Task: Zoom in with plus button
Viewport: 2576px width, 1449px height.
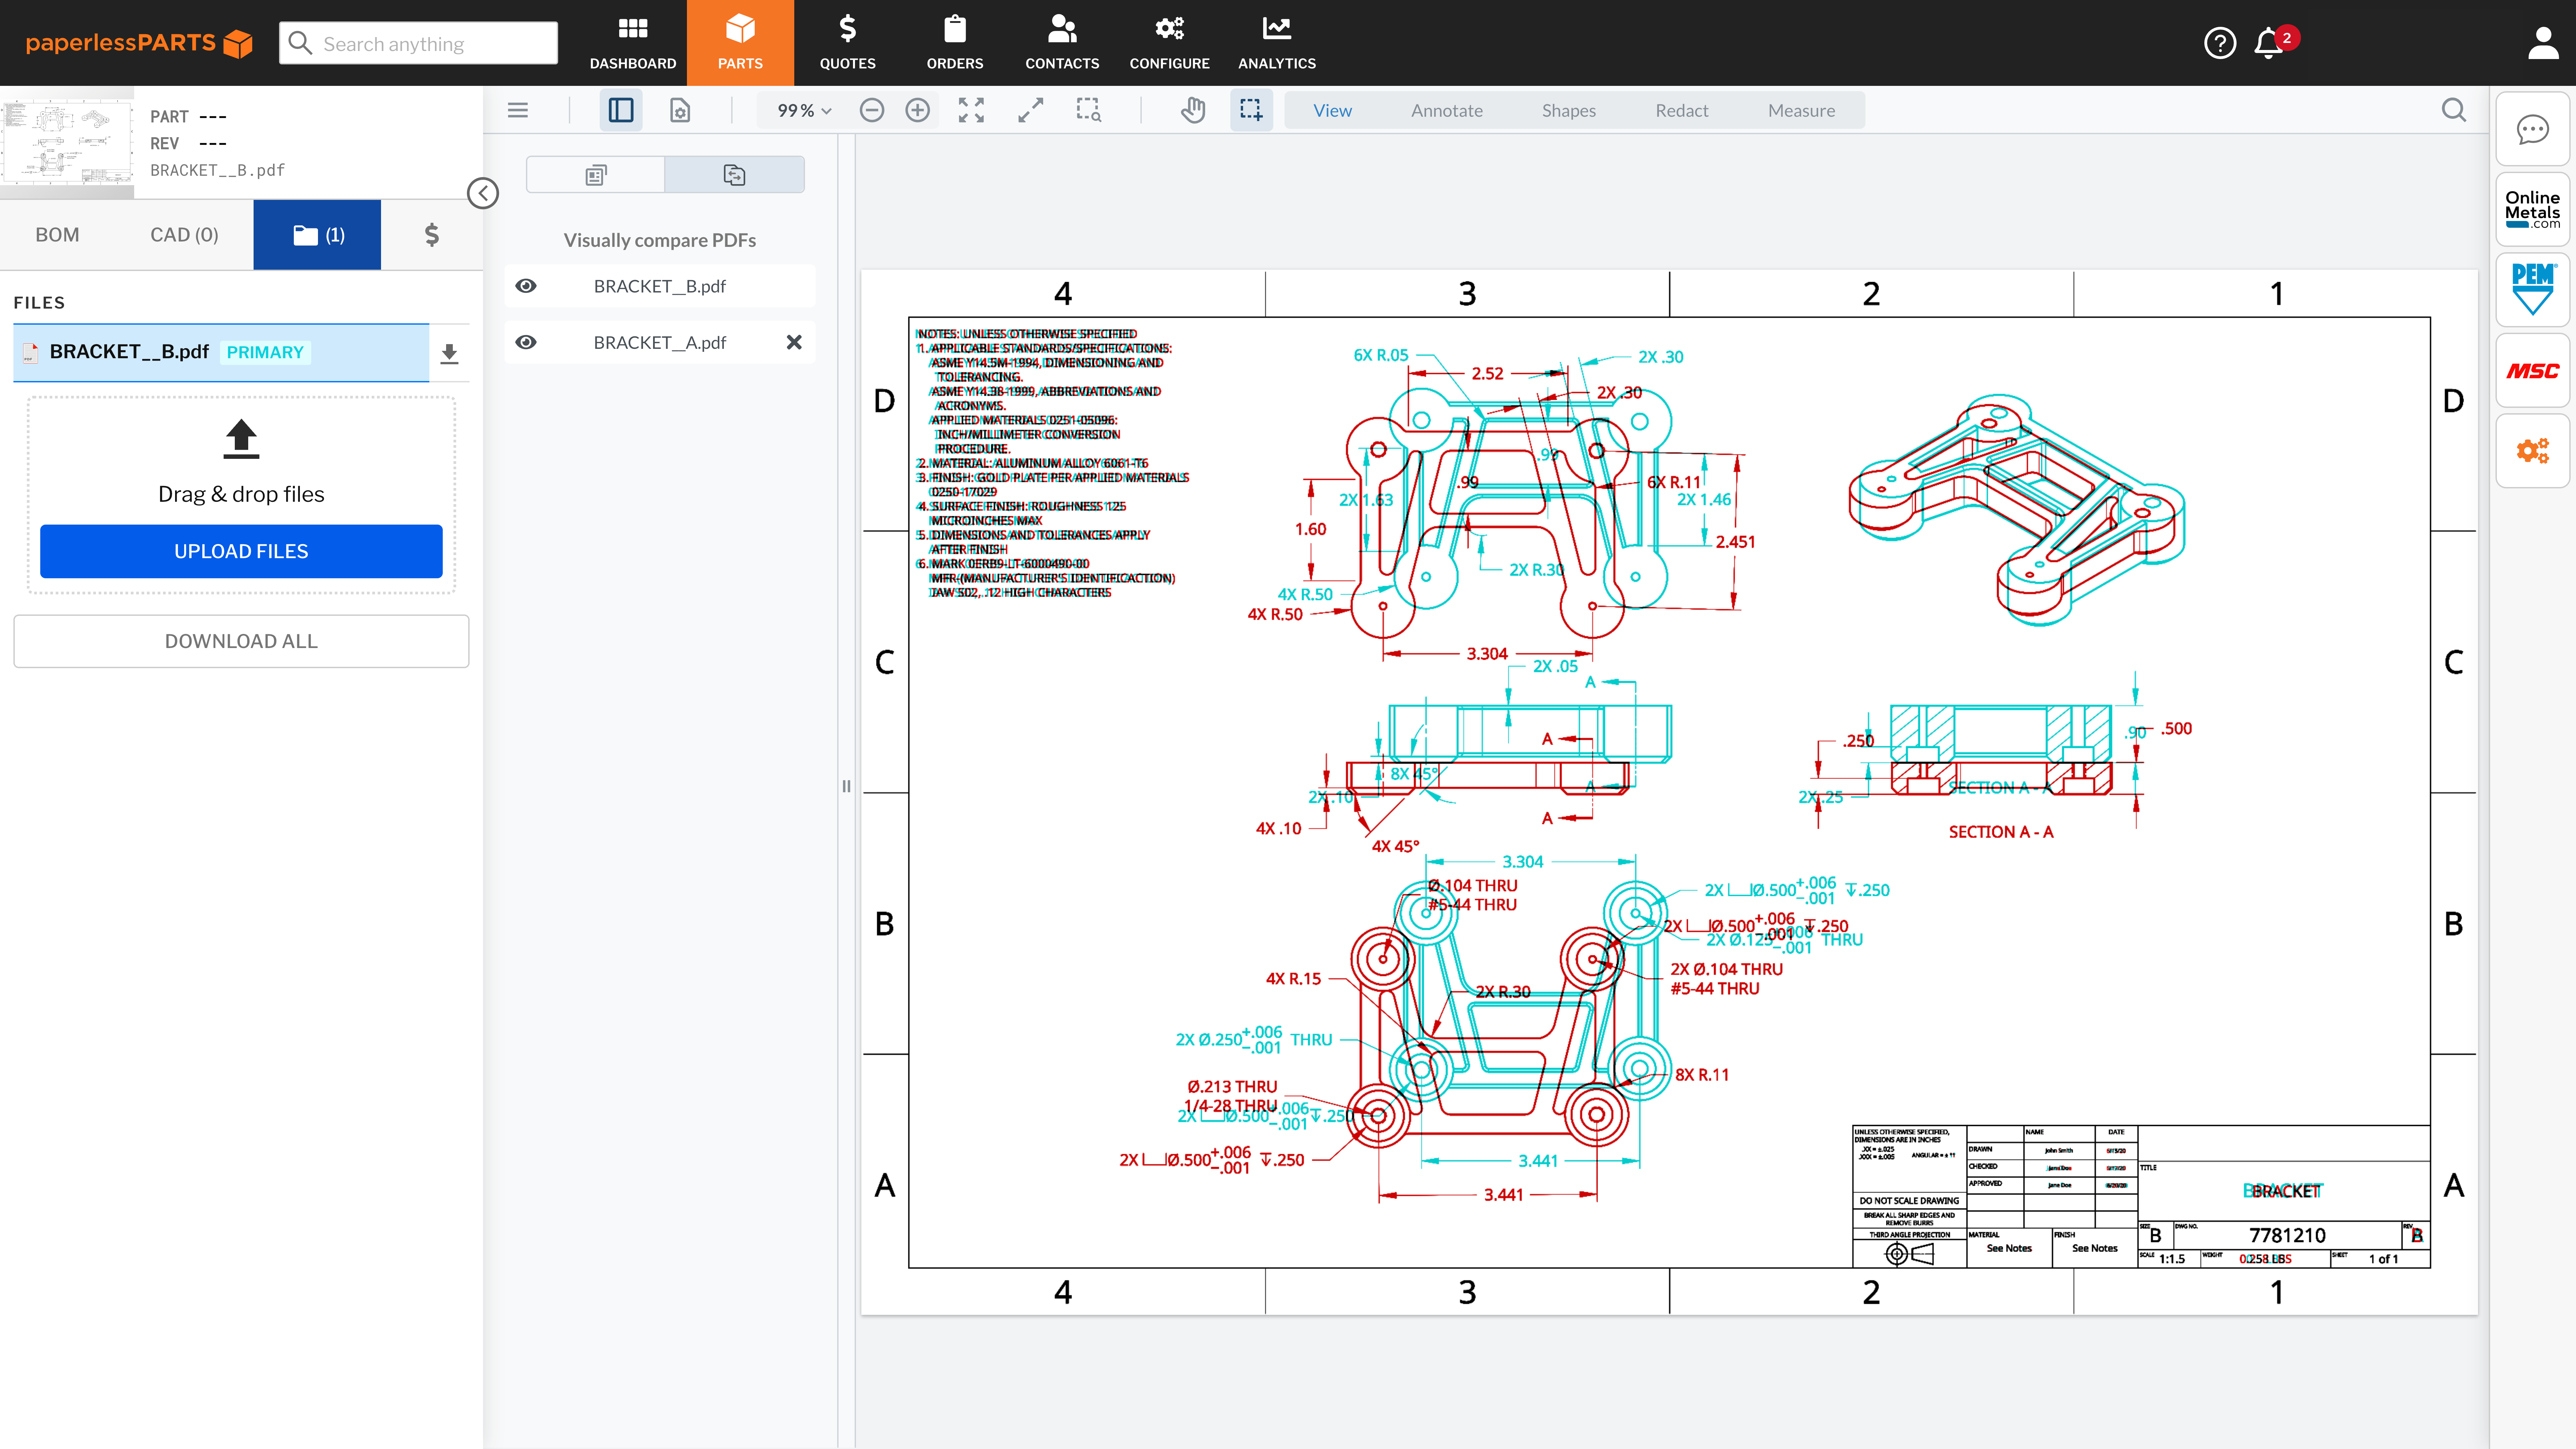Action: (917, 110)
